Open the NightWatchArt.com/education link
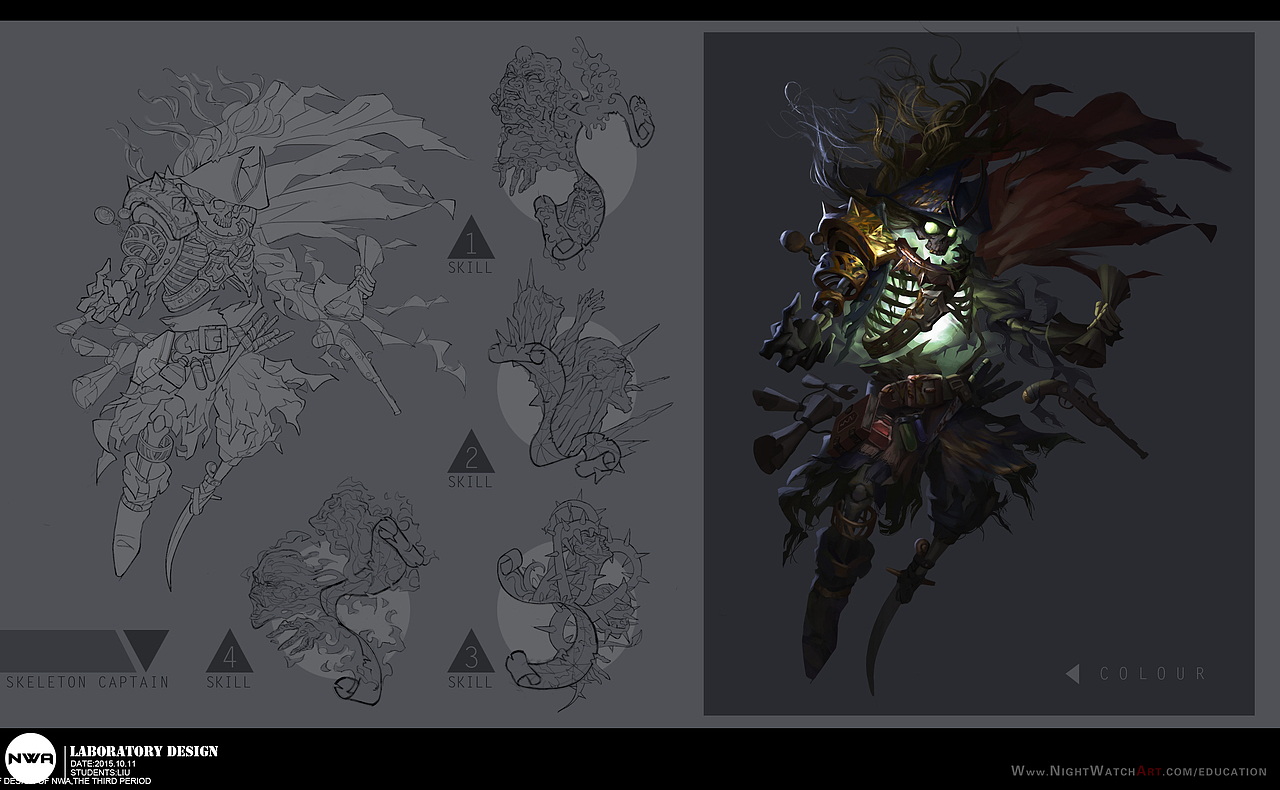 tap(1139, 771)
